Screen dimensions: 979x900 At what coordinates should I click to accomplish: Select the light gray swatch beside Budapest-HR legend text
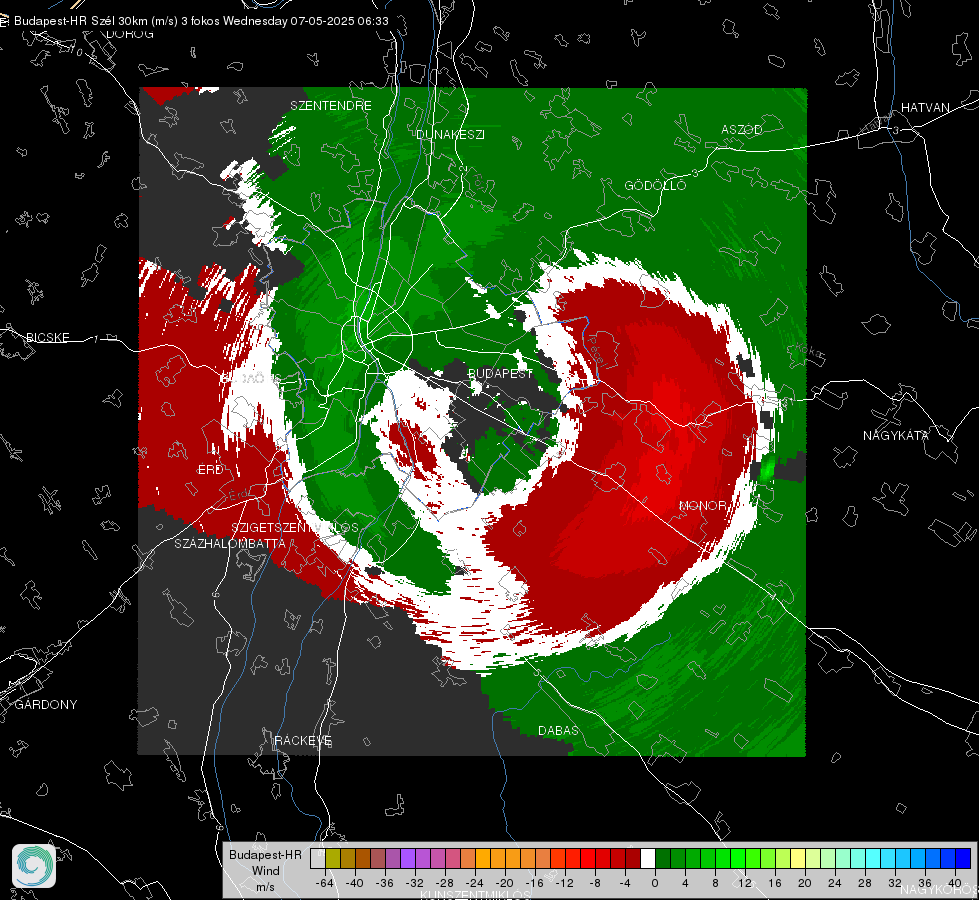[x=318, y=859]
